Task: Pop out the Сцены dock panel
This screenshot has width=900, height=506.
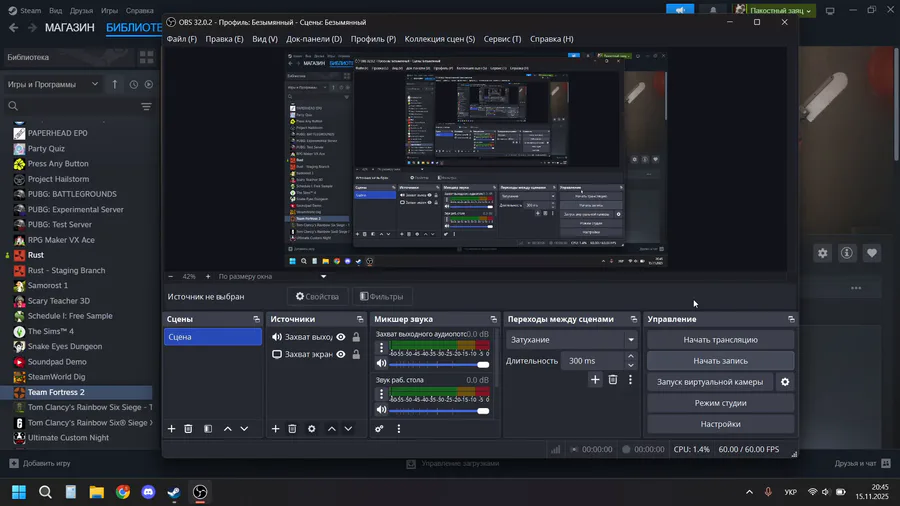Action: [257, 319]
